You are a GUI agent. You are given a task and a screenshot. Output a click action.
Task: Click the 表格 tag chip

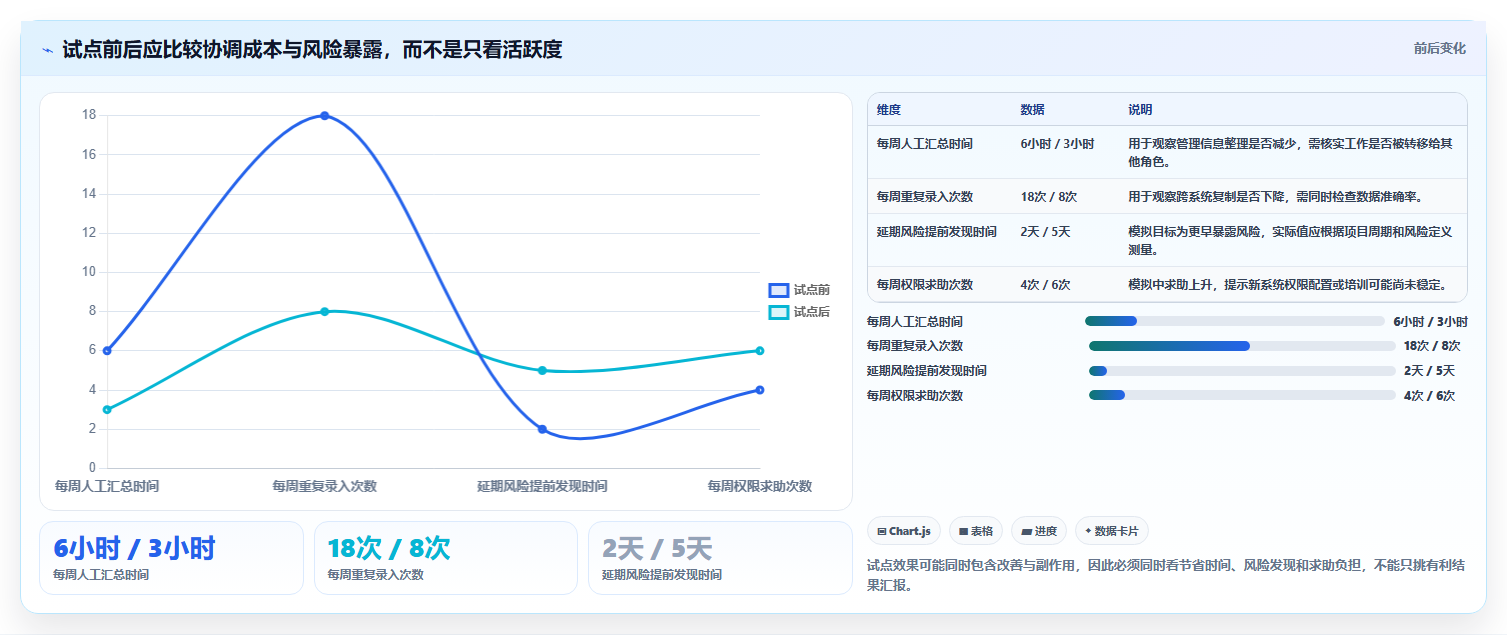[x=976, y=531]
